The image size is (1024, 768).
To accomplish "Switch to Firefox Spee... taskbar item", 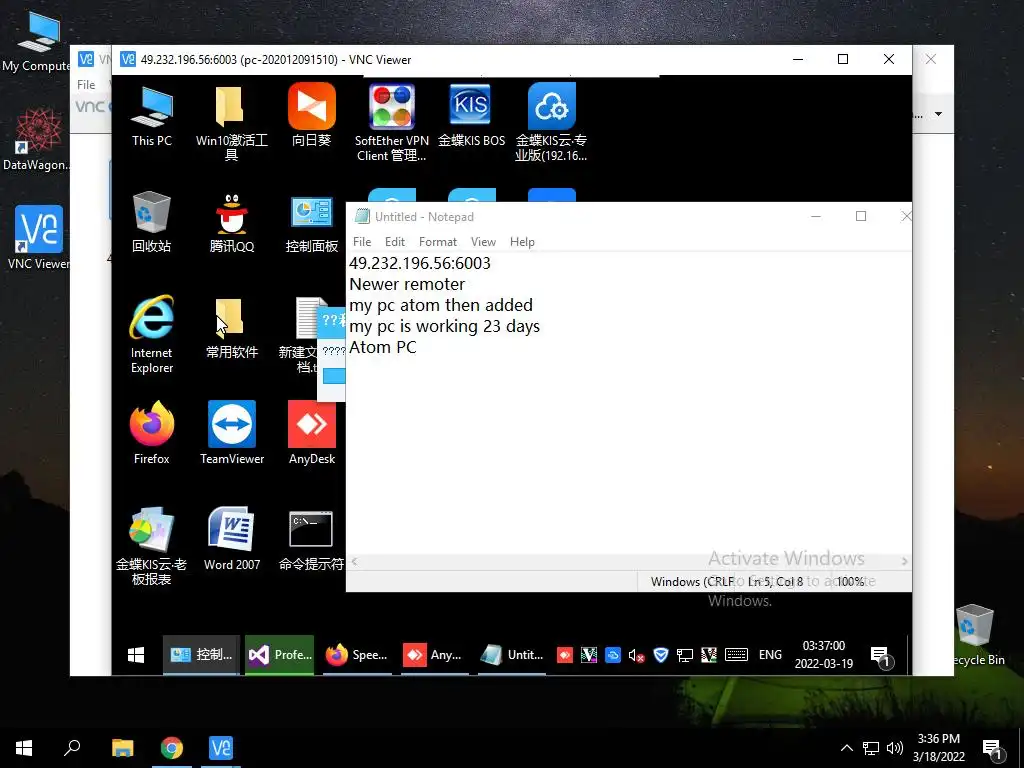I will [x=357, y=655].
